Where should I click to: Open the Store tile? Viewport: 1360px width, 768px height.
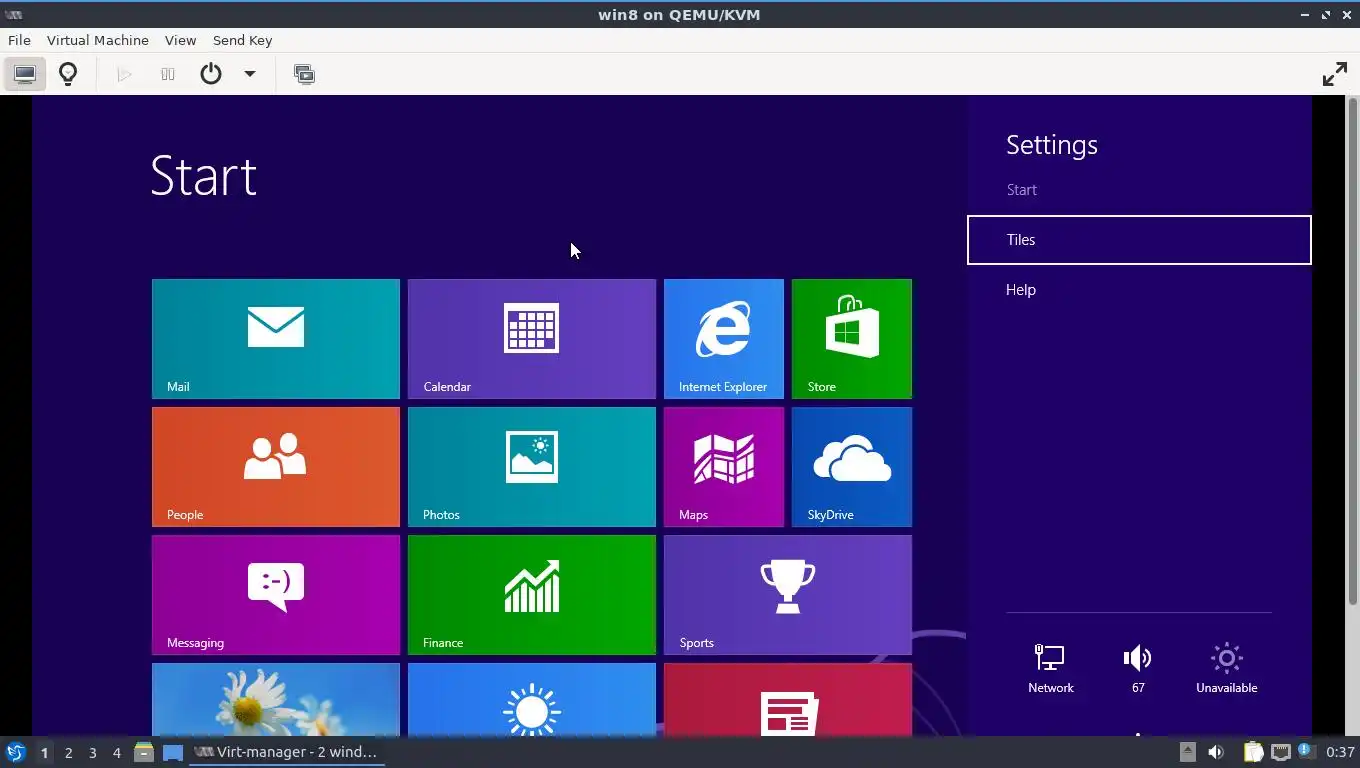click(x=852, y=339)
